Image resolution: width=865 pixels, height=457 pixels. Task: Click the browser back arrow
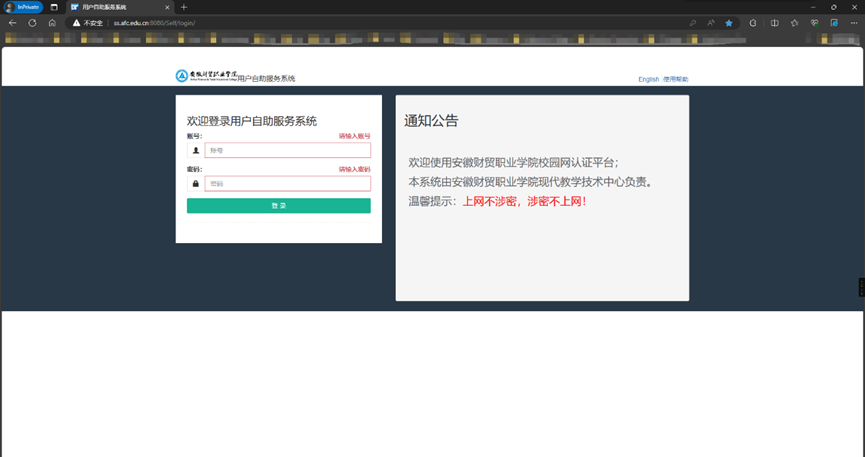coord(12,23)
